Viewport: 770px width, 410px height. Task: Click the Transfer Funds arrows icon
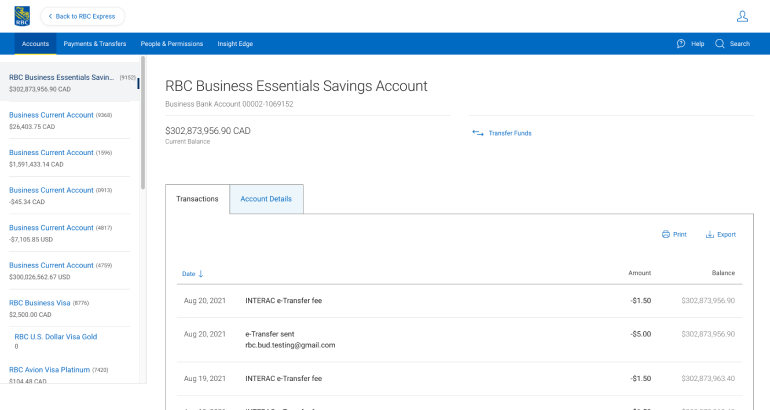click(x=477, y=132)
